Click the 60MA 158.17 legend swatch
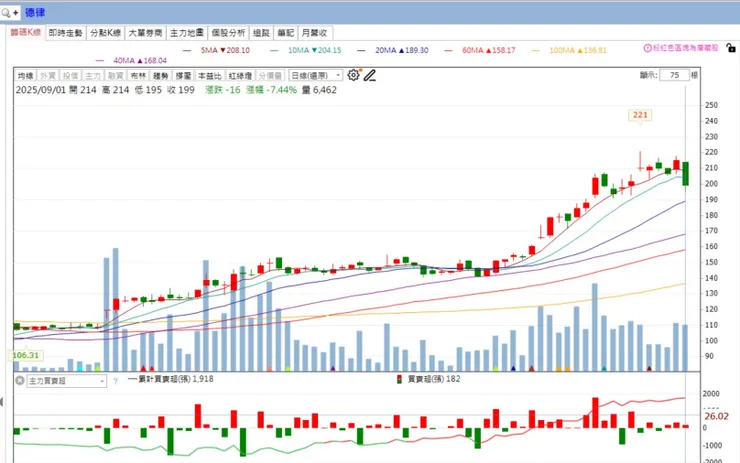Viewport: 740px width, 463px height. pos(448,50)
